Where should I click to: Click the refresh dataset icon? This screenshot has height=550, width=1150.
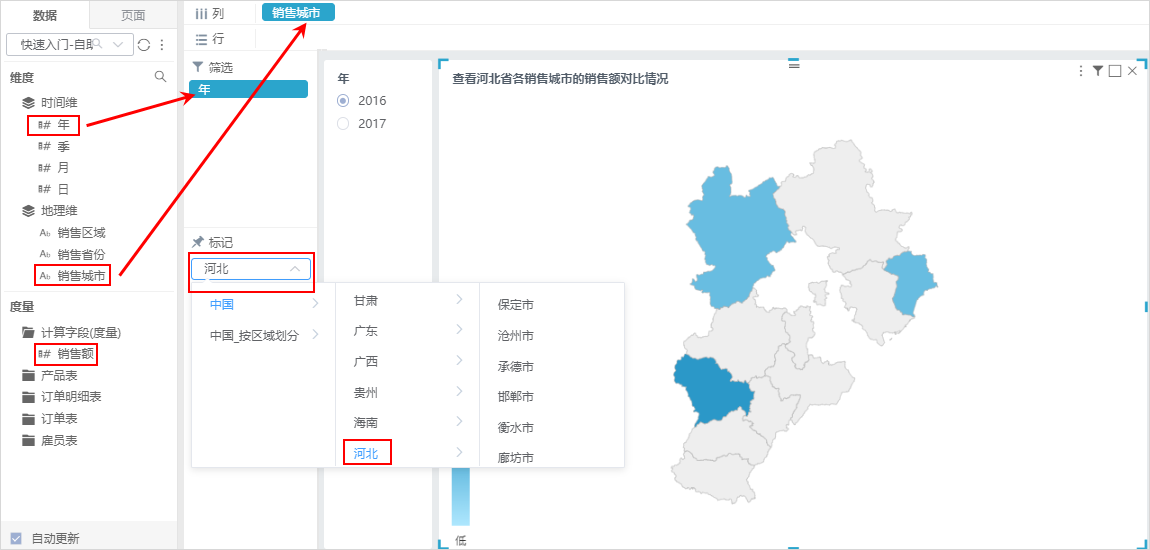(144, 45)
